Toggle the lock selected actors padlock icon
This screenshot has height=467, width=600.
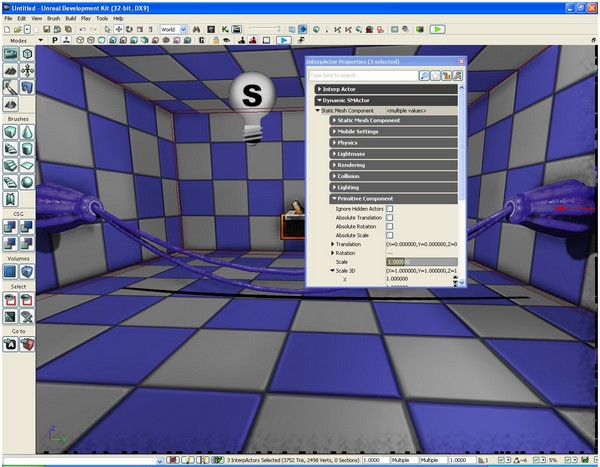pyautogui.click(x=216, y=40)
